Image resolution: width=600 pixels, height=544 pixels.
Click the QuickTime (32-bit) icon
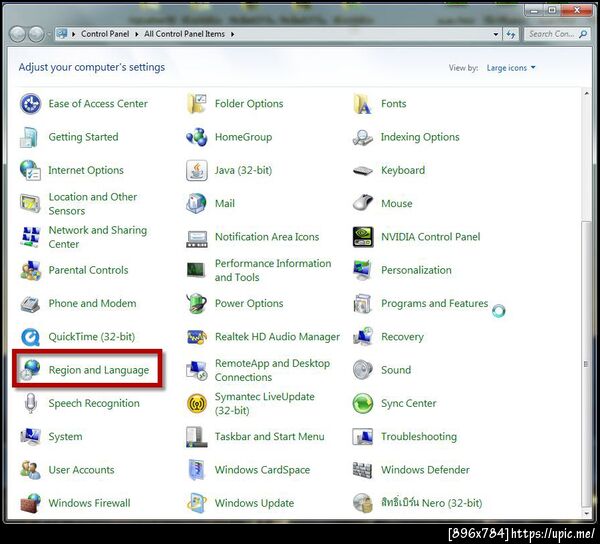point(30,337)
